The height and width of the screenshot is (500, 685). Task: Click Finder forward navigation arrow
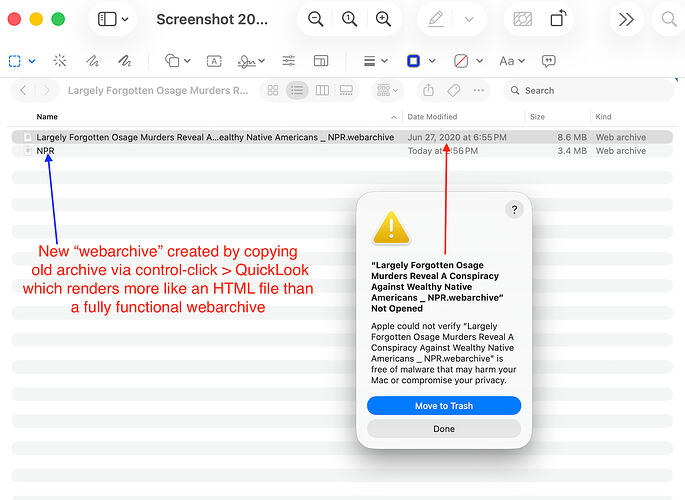coord(46,90)
